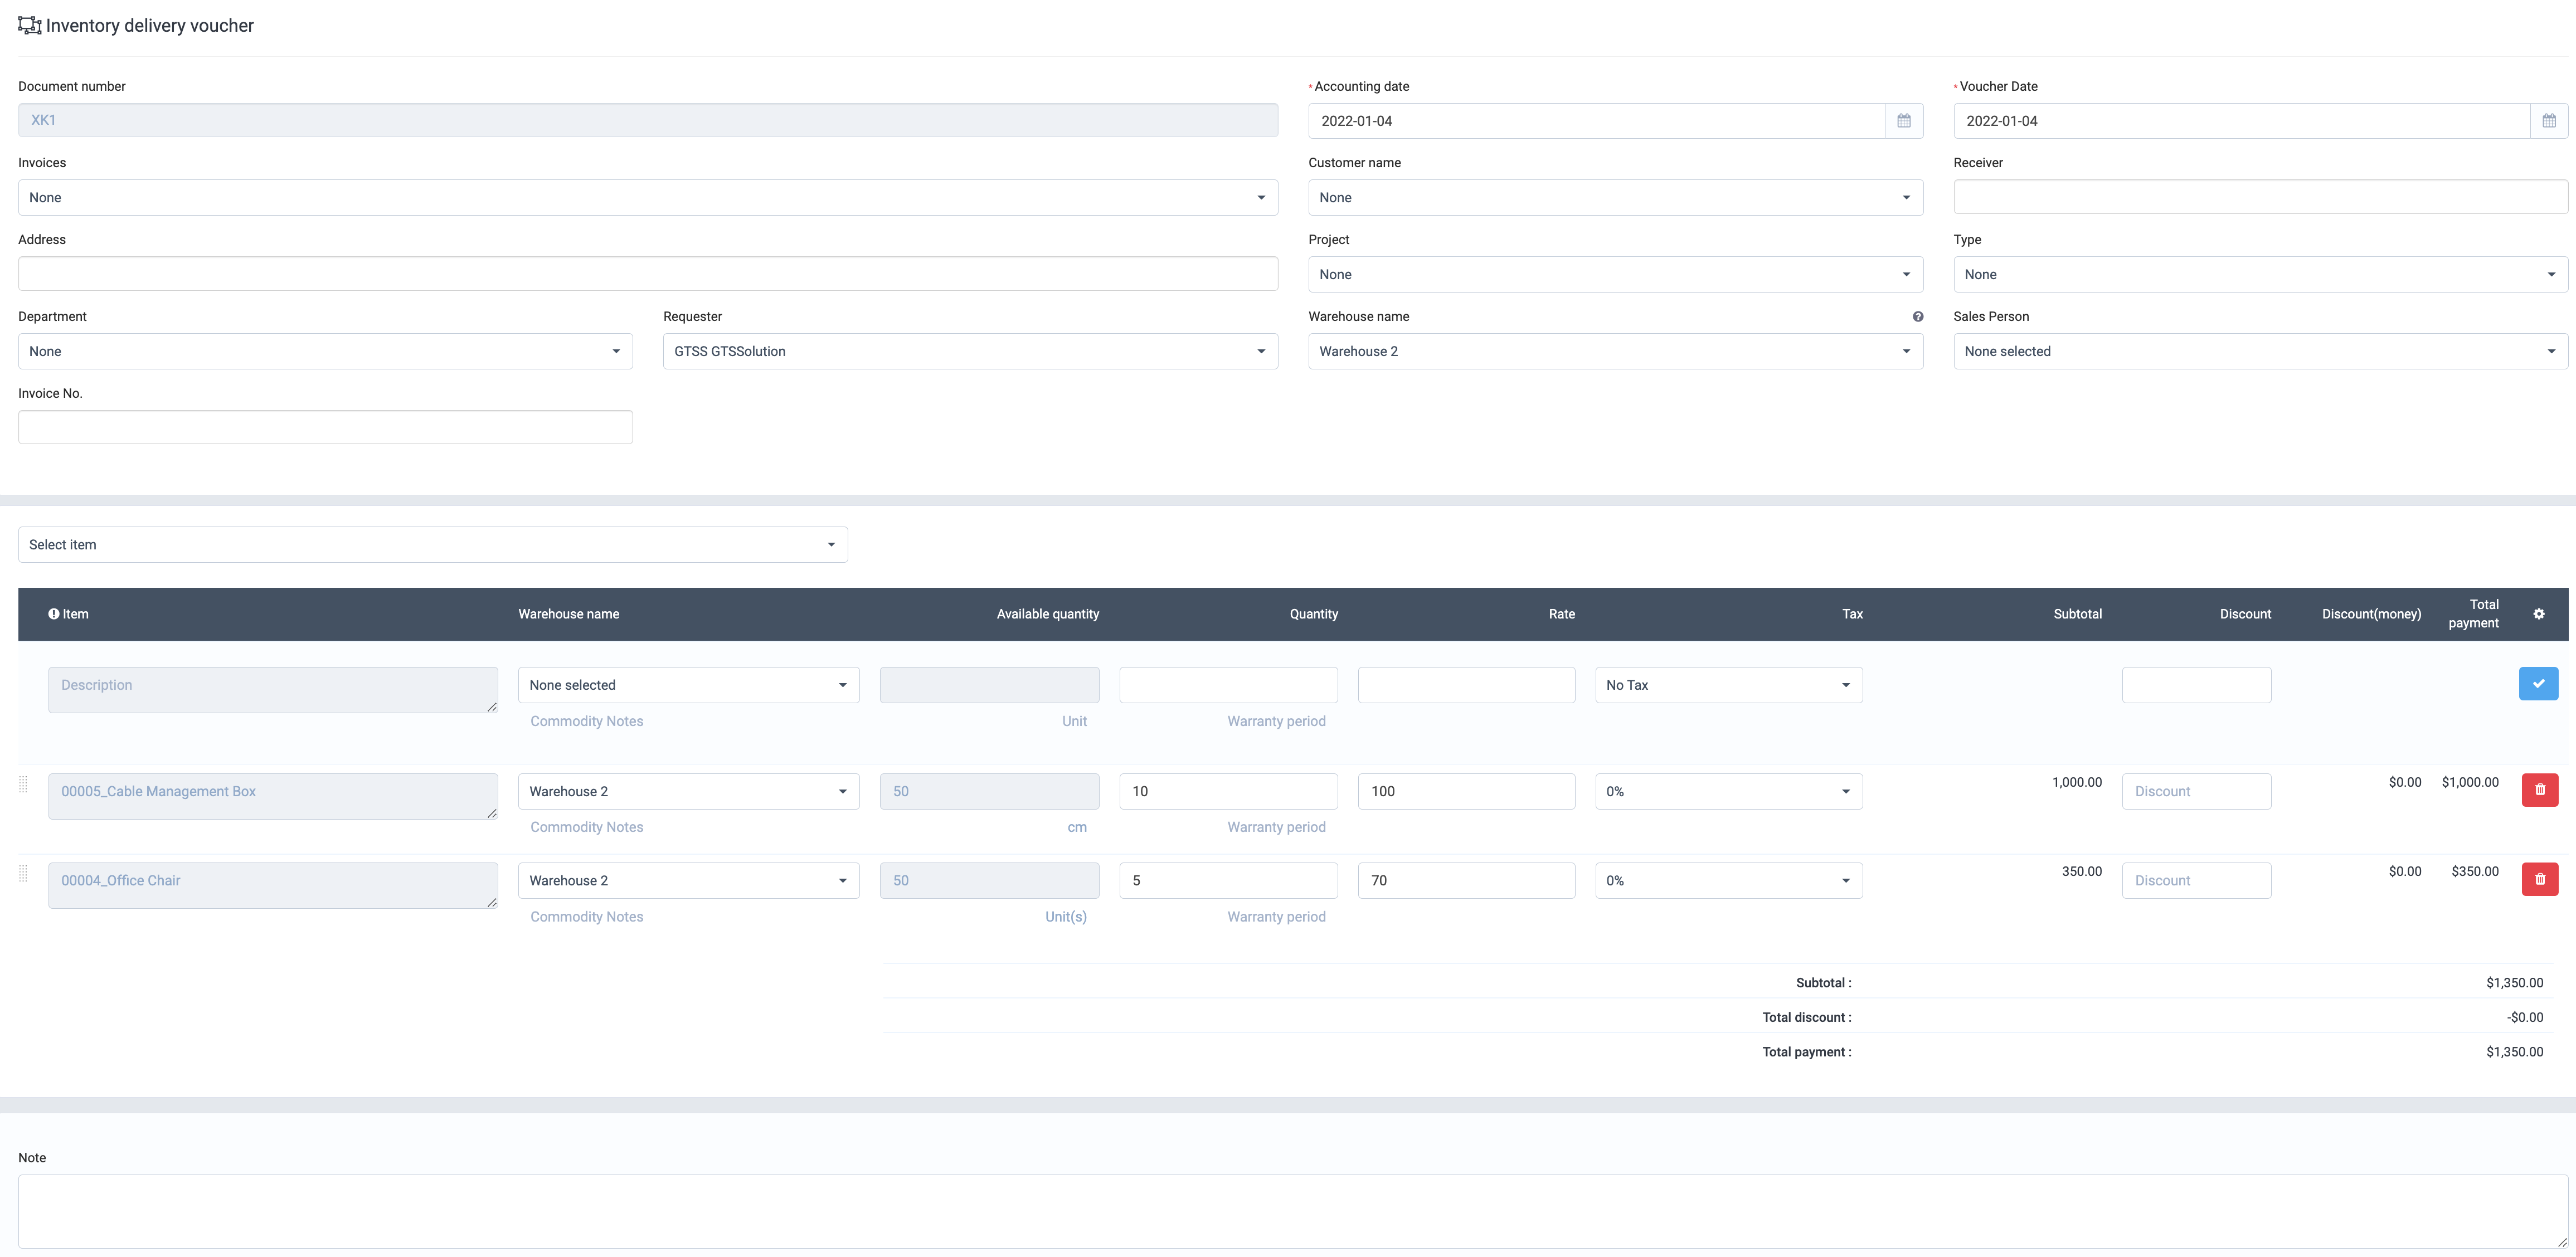Expand the Type dropdown
Screen dimensions: 2576x1257
[2260, 275]
